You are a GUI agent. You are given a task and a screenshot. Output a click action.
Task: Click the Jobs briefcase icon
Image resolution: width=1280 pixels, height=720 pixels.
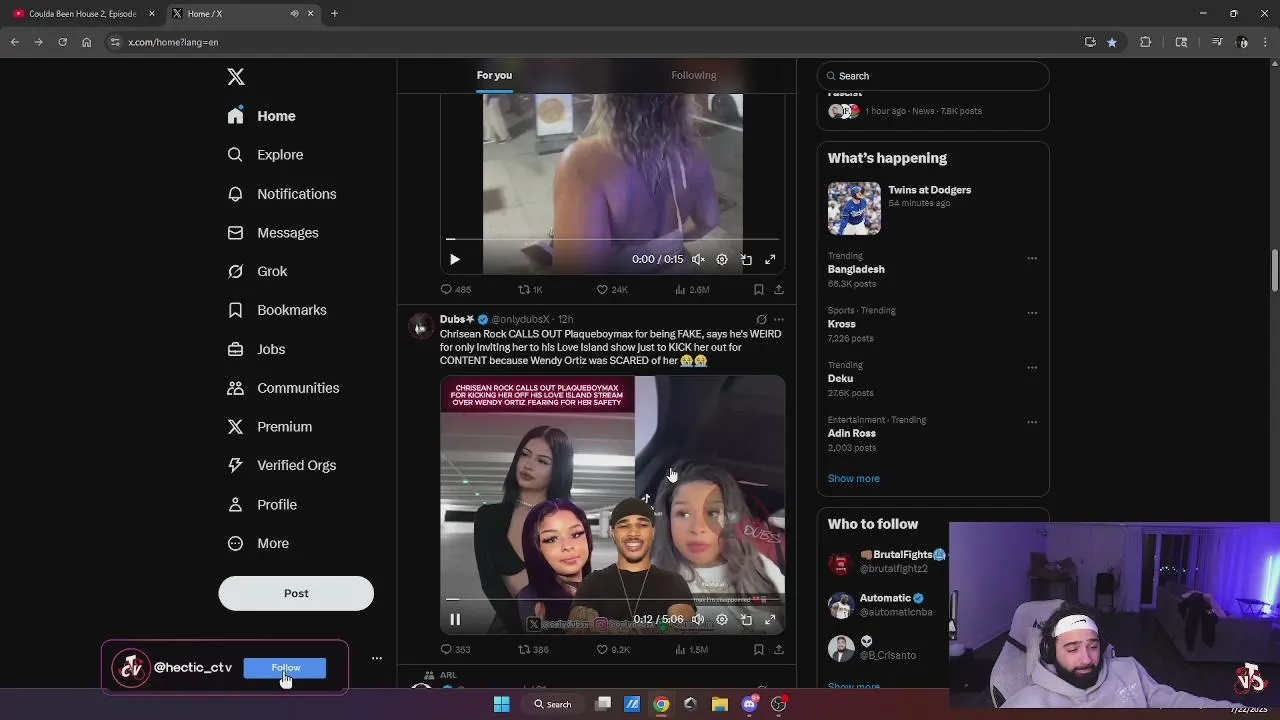[235, 349]
